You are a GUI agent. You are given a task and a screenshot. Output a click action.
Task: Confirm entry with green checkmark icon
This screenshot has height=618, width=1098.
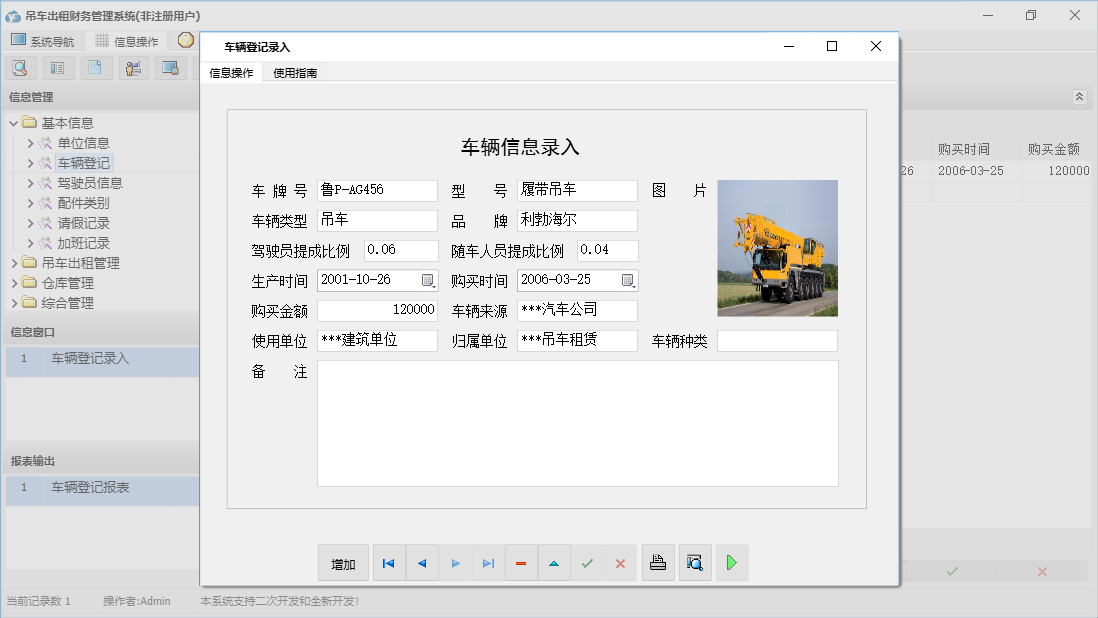click(587, 563)
